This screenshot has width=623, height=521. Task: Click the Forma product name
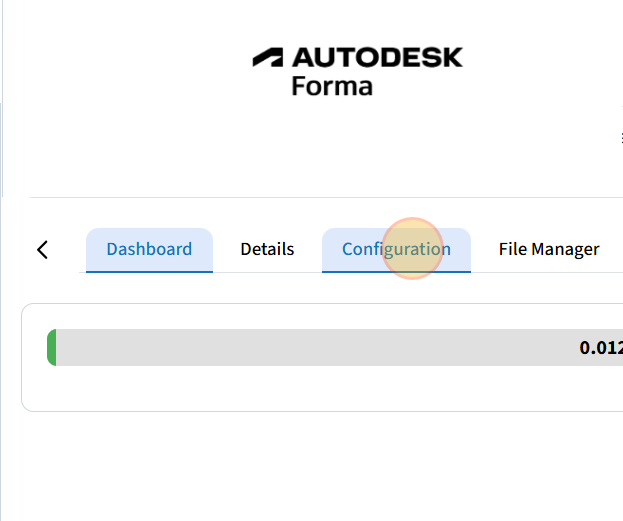(332, 86)
